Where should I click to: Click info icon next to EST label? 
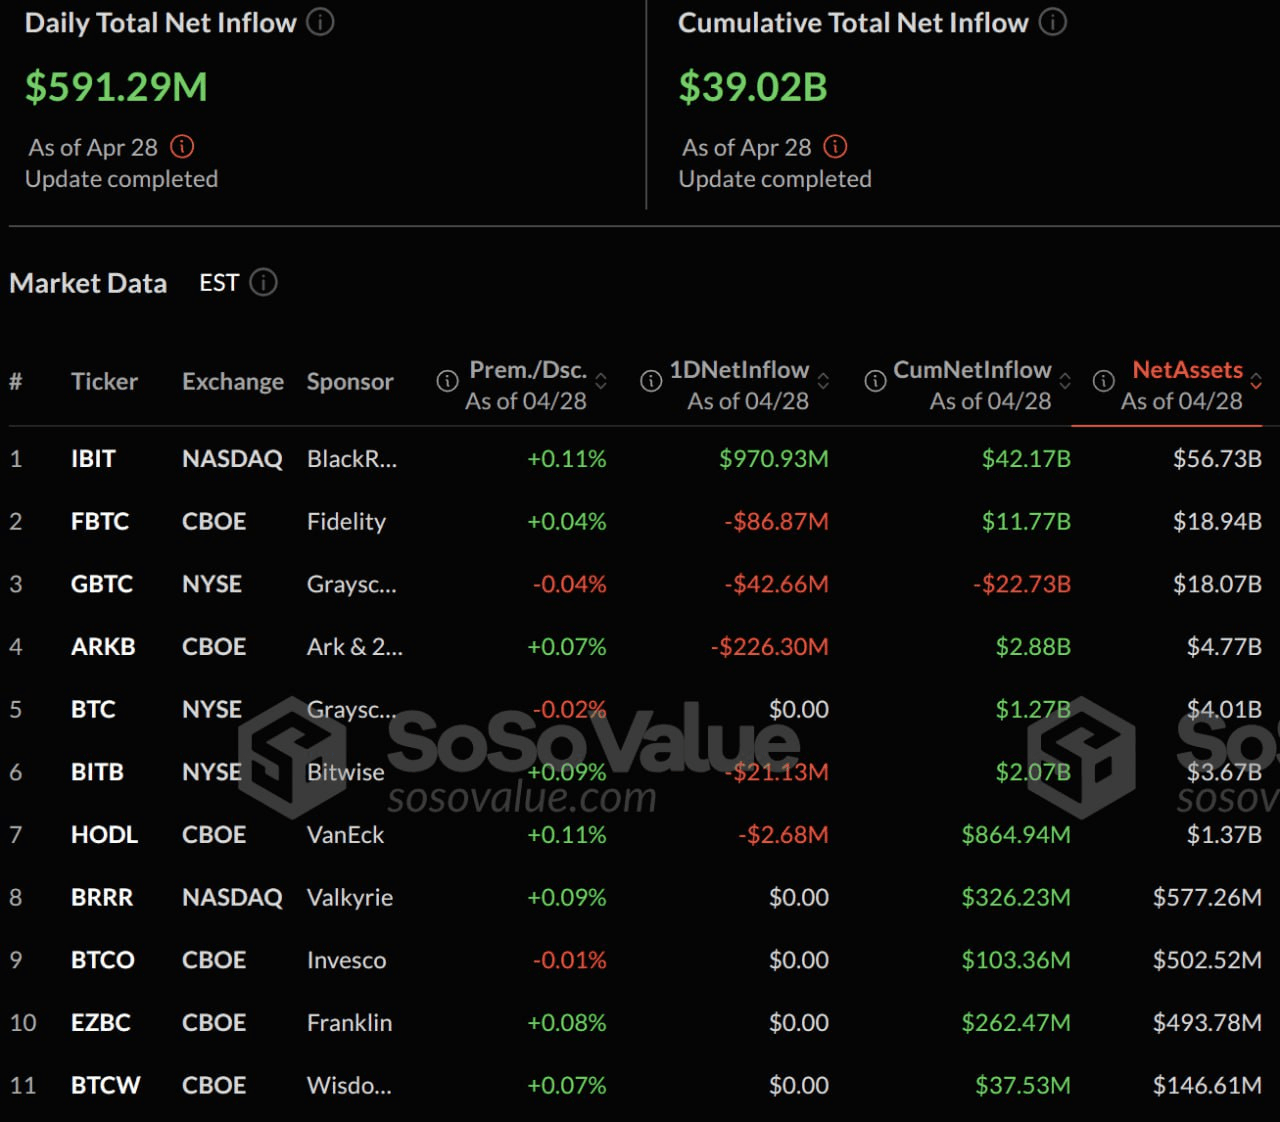(263, 283)
